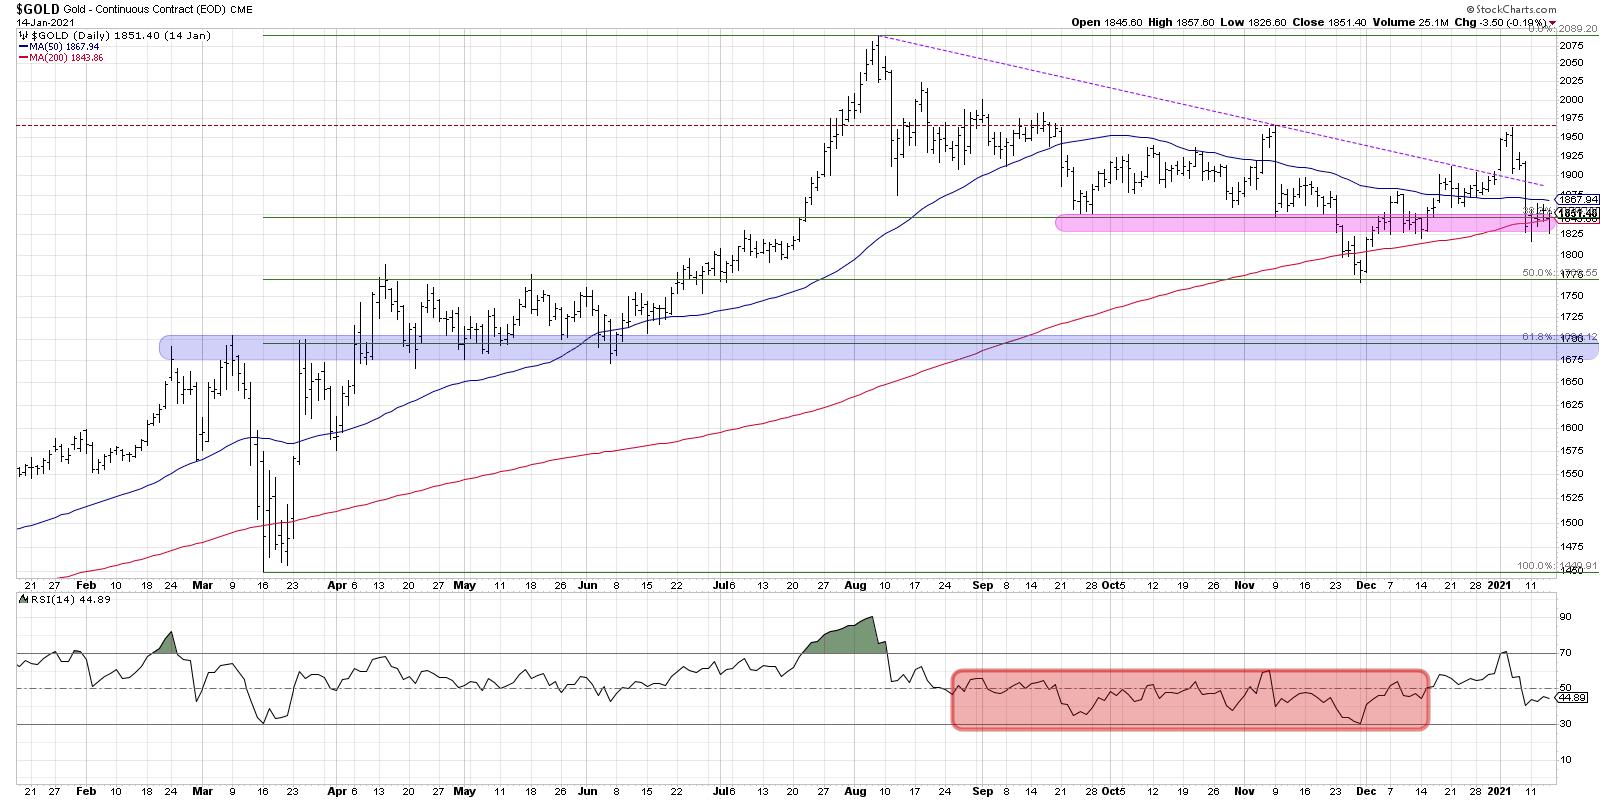Click the blue MA(50) legend line marker
The width and height of the screenshot is (1600, 800).
[x=23, y=46]
